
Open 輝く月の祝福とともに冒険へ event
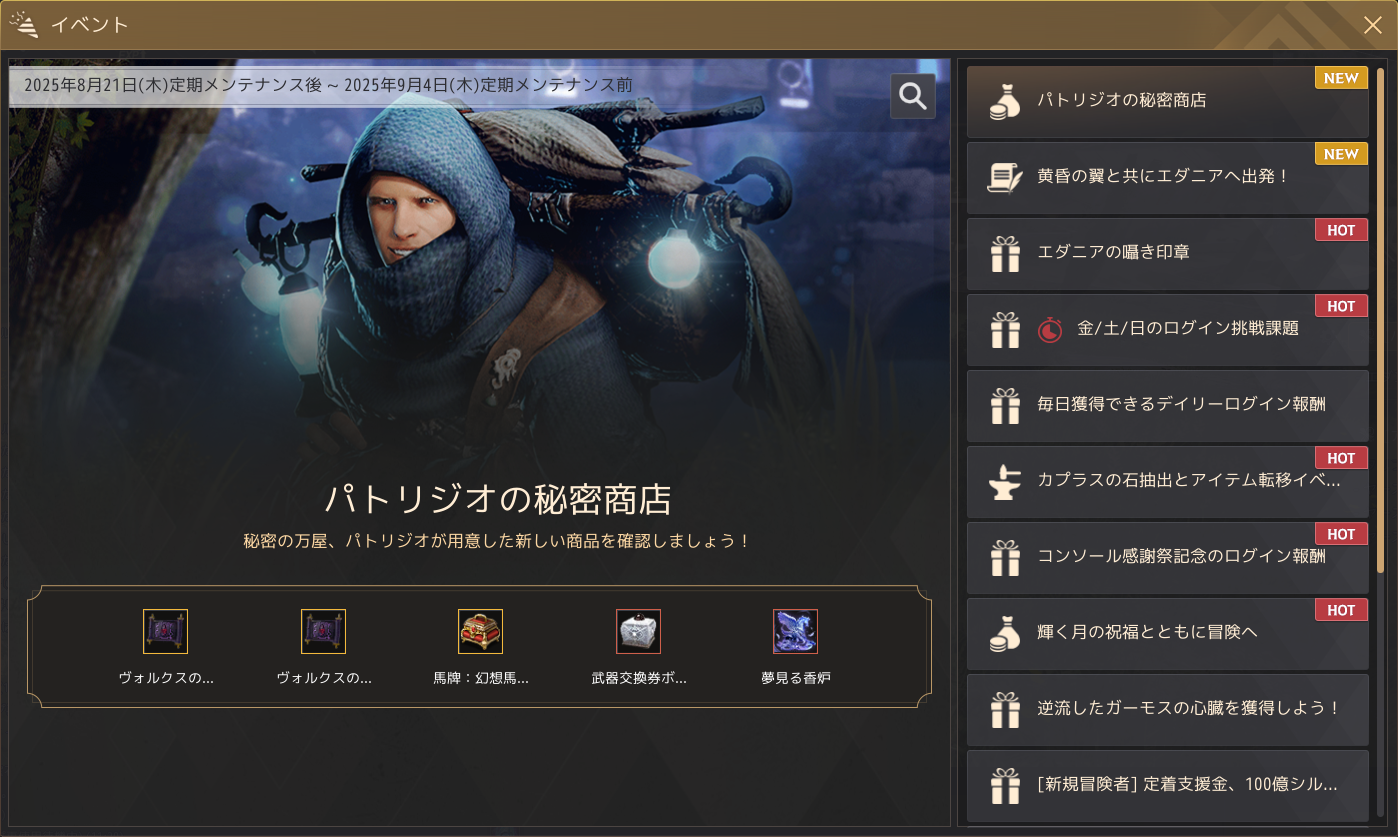(1167, 633)
